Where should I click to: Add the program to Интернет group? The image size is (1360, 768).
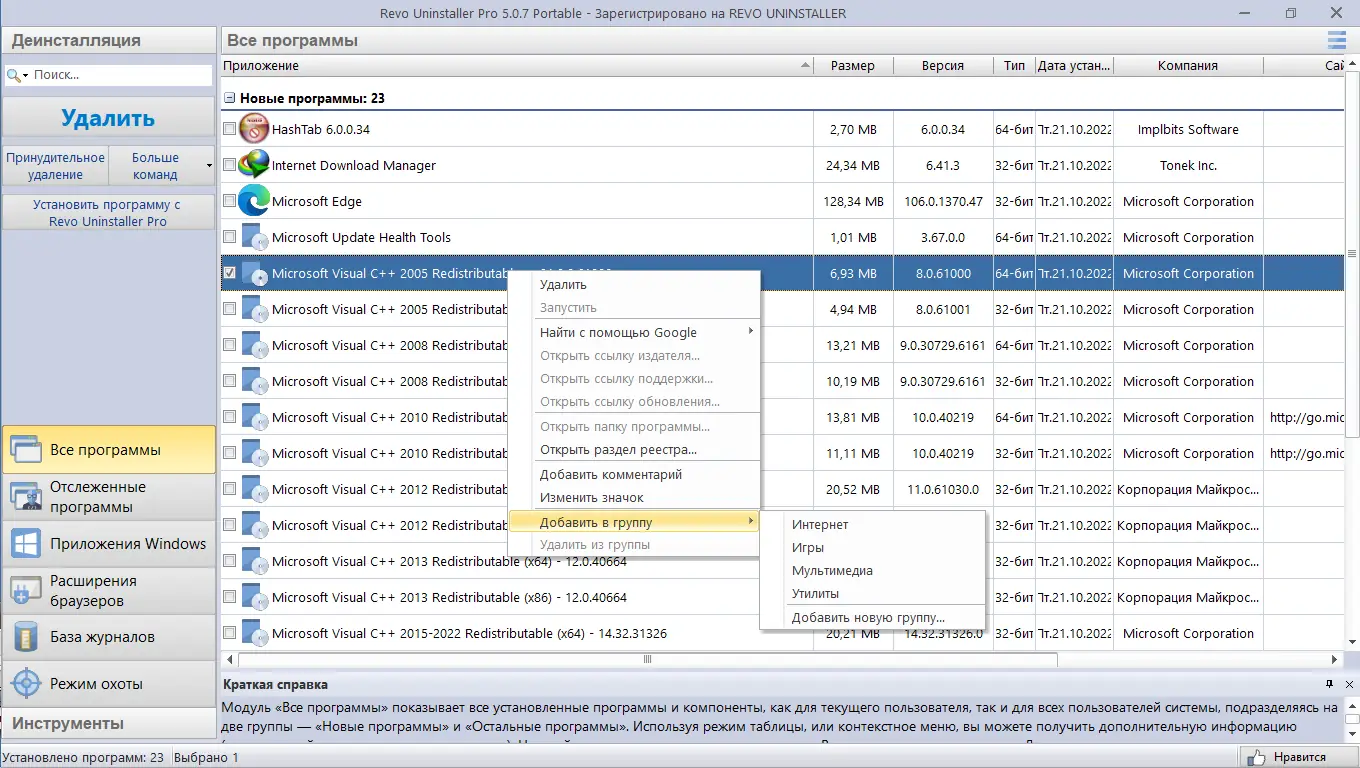pos(873,525)
